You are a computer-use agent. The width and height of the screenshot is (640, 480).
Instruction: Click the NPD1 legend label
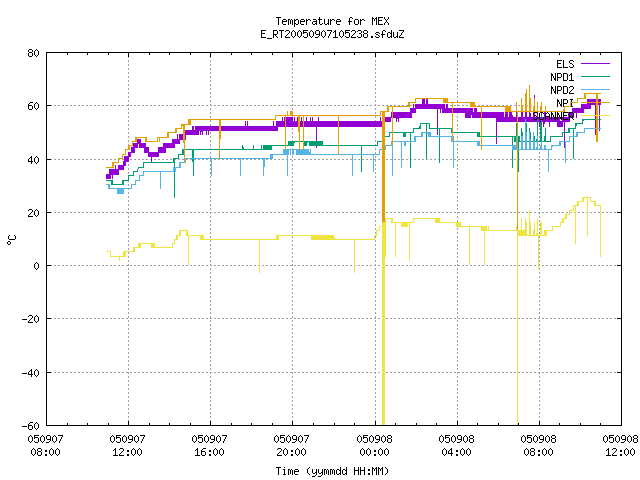pos(562,77)
